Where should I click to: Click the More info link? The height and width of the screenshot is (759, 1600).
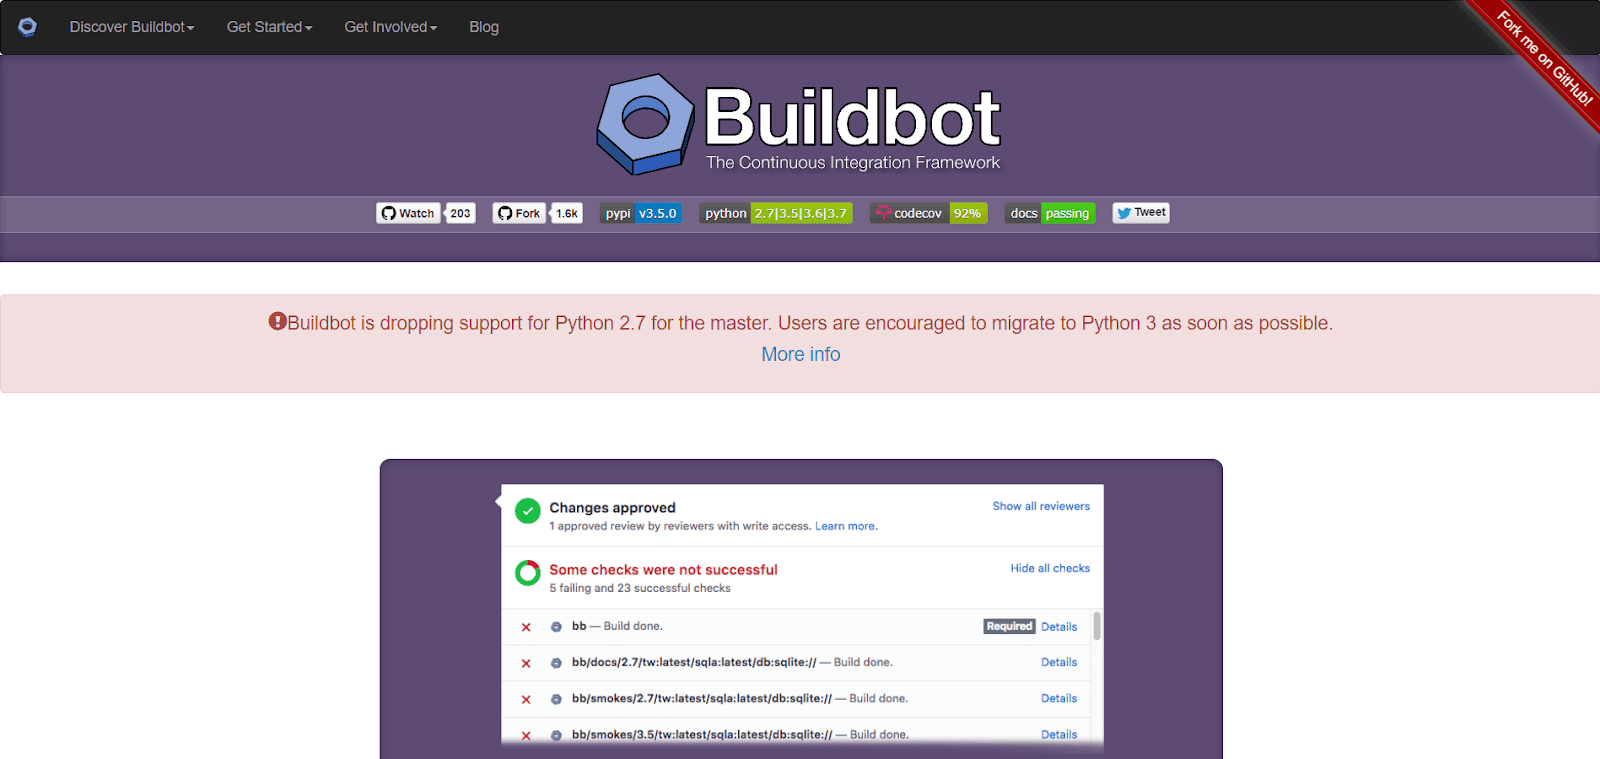[800, 354]
